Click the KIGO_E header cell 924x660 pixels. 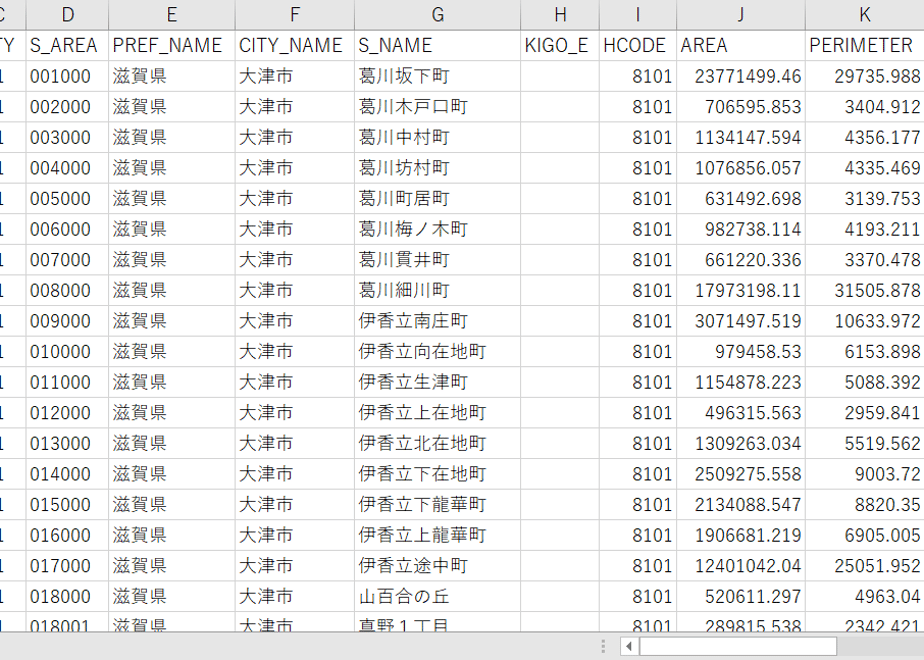point(560,45)
